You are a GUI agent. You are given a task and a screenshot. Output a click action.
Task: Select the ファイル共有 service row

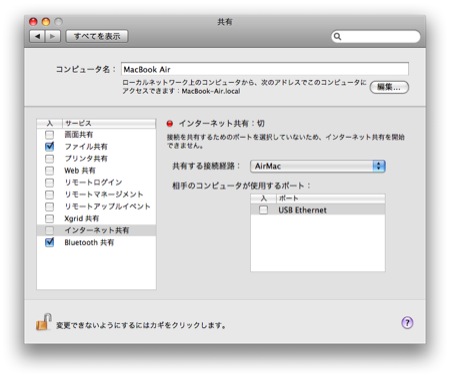[96, 147]
